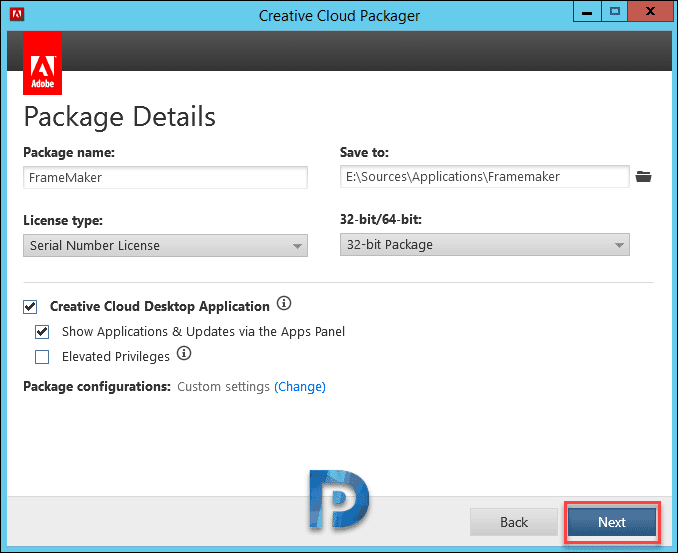The image size is (678, 553).
Task: Click the Change link for package configurations
Action: pos(300,387)
